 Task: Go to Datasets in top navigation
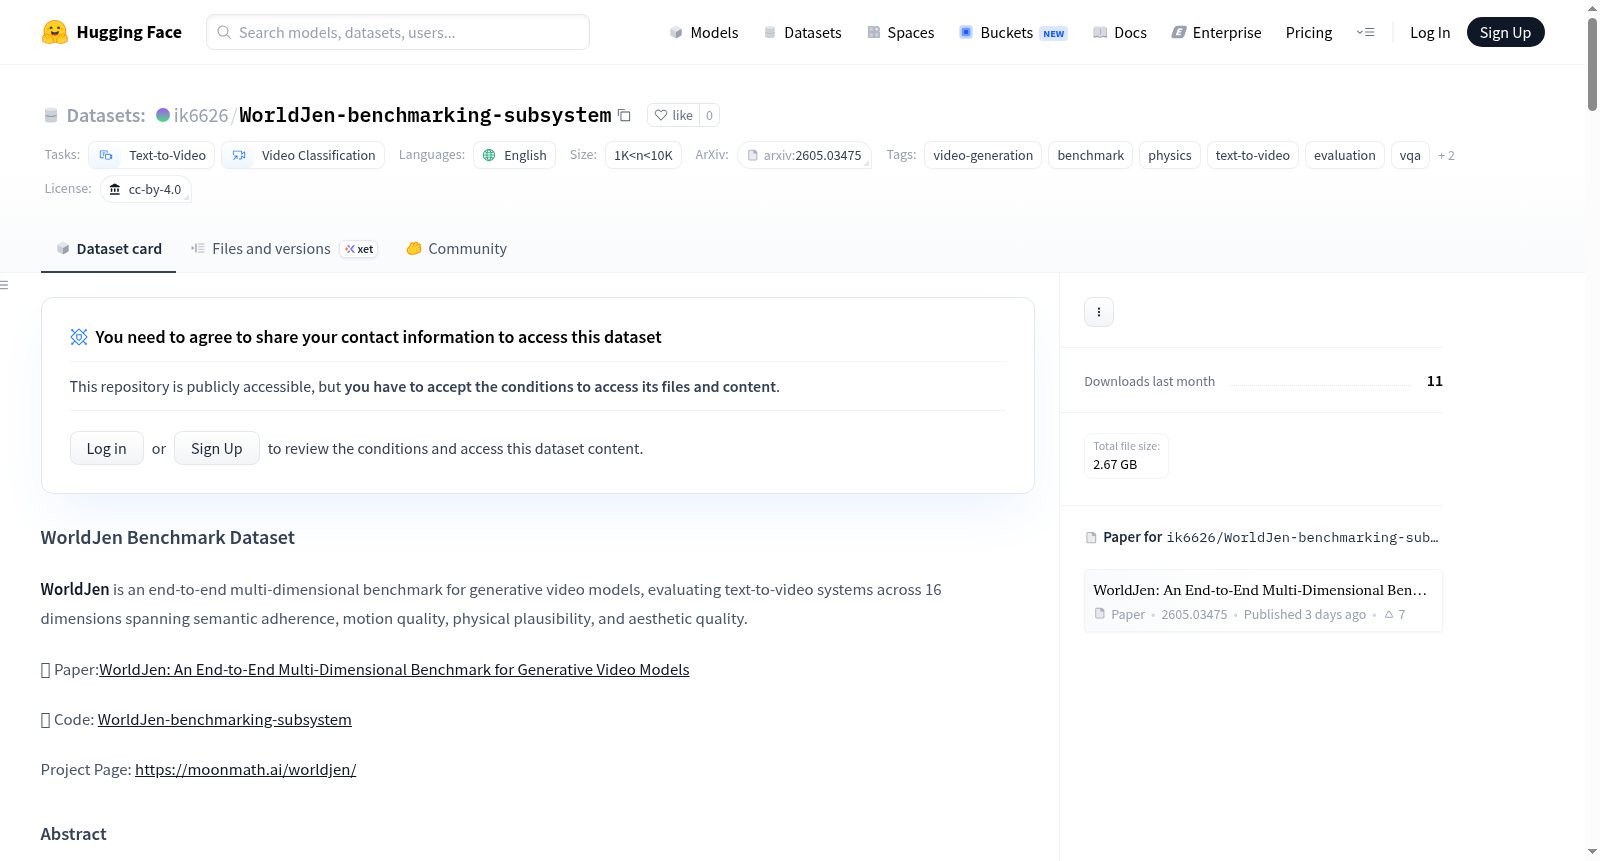click(x=802, y=32)
